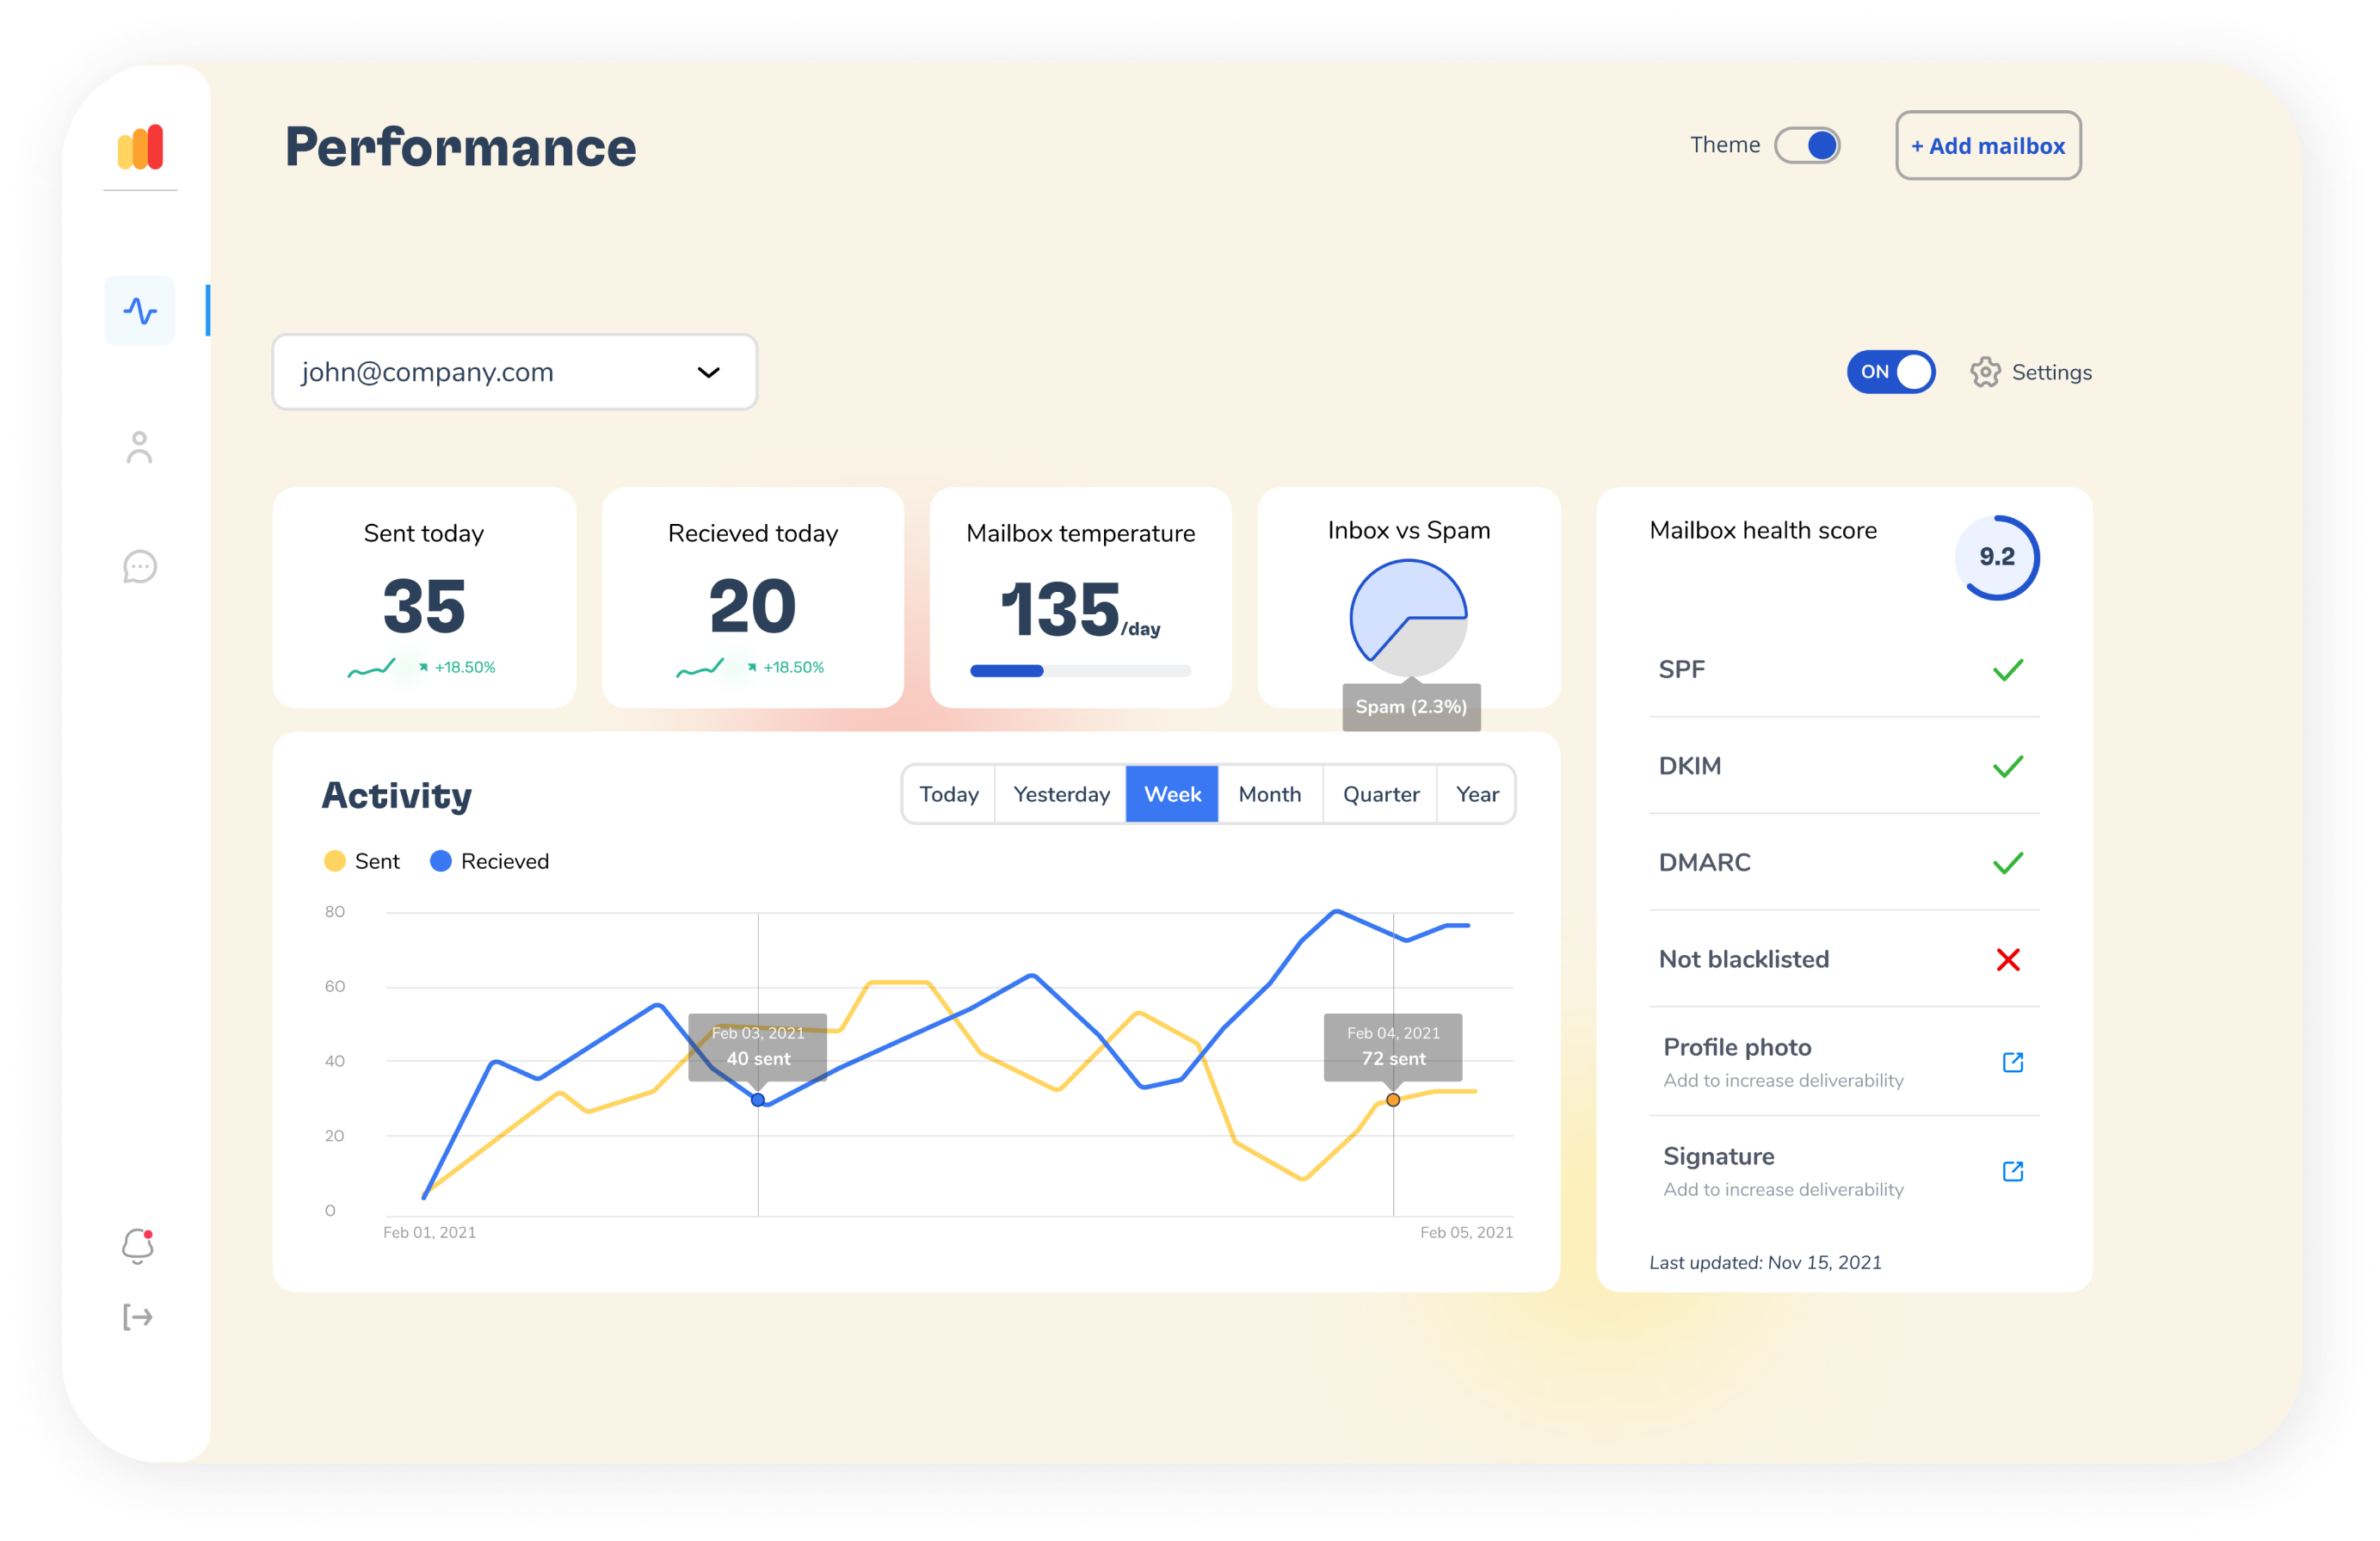Open Signature external link icon
The image size is (2380, 1541).
click(2012, 1171)
